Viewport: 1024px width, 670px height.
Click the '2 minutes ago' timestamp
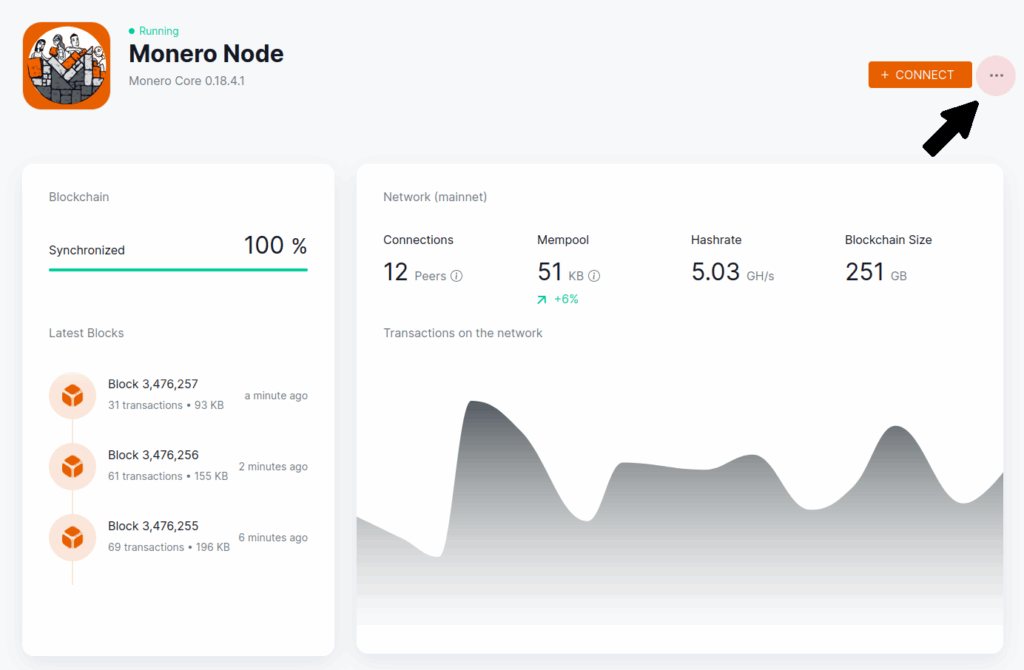point(273,467)
